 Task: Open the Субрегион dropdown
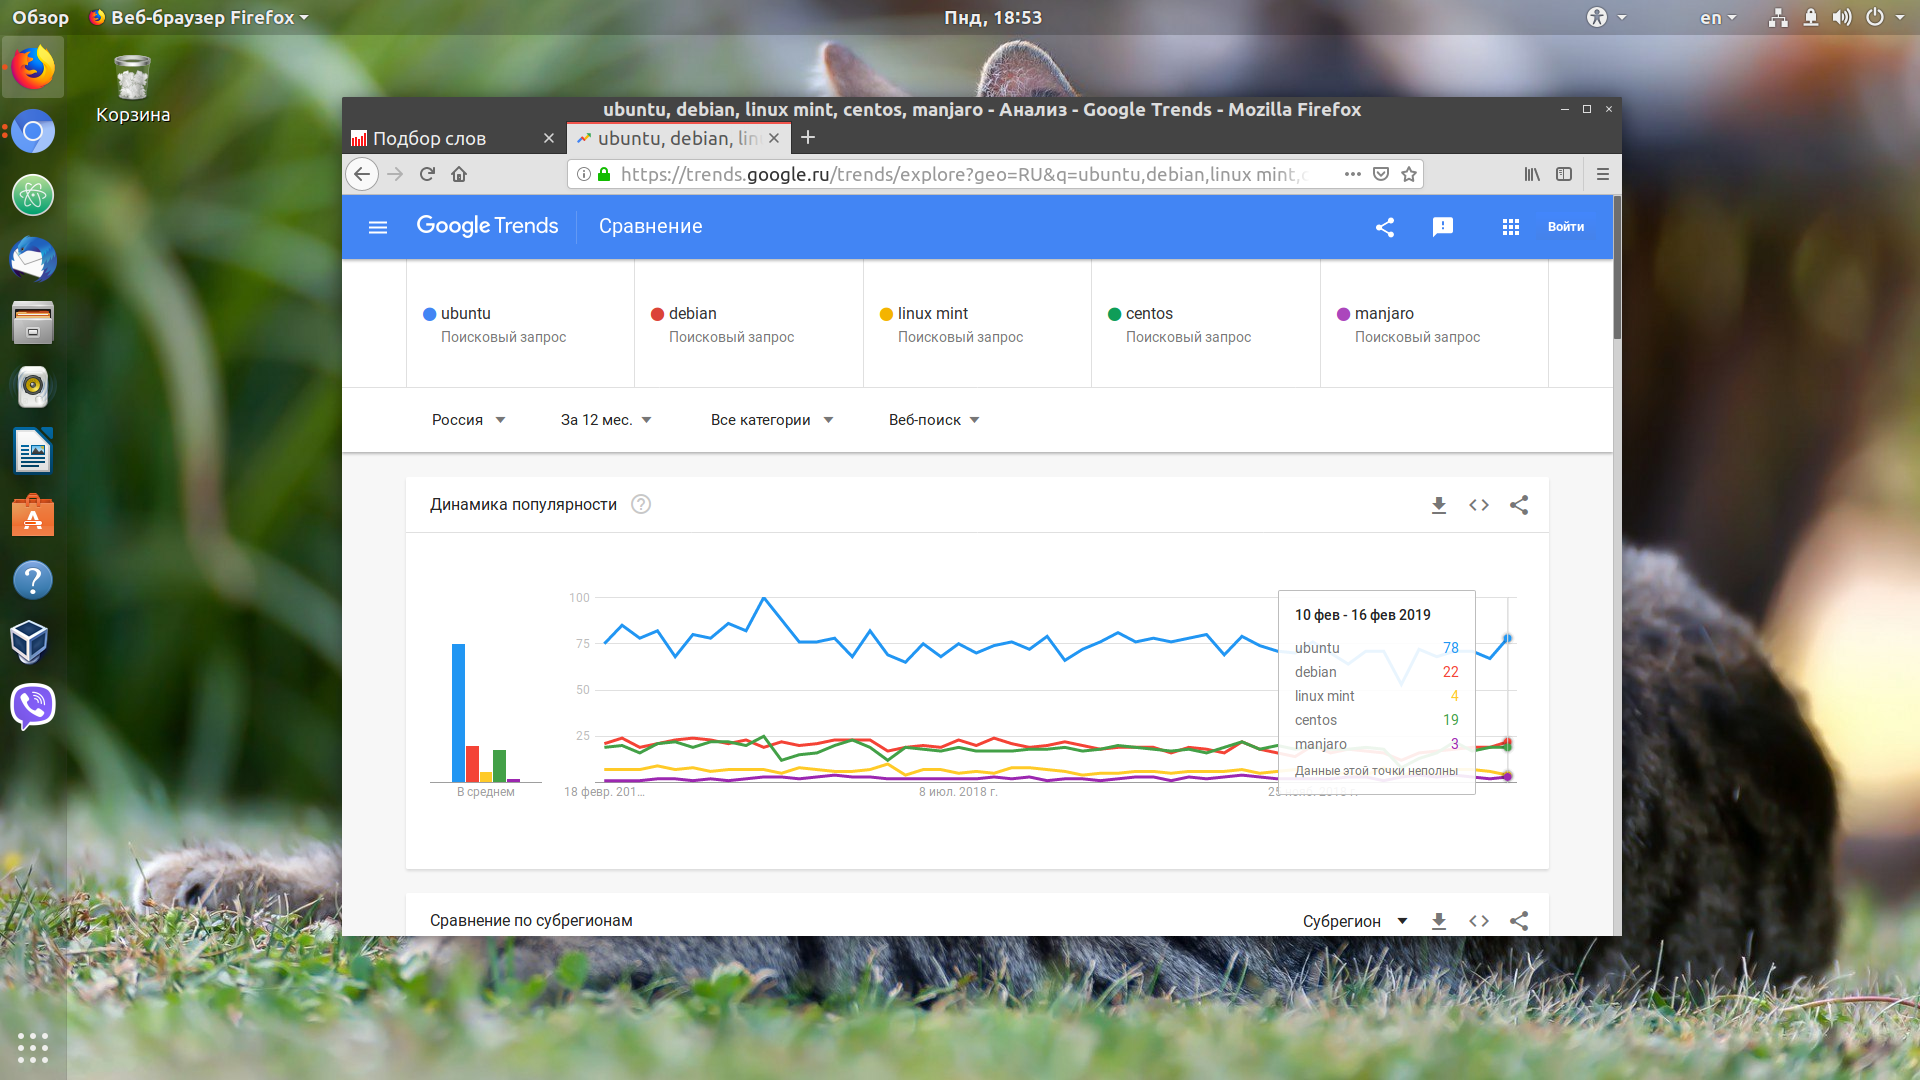[1355, 921]
